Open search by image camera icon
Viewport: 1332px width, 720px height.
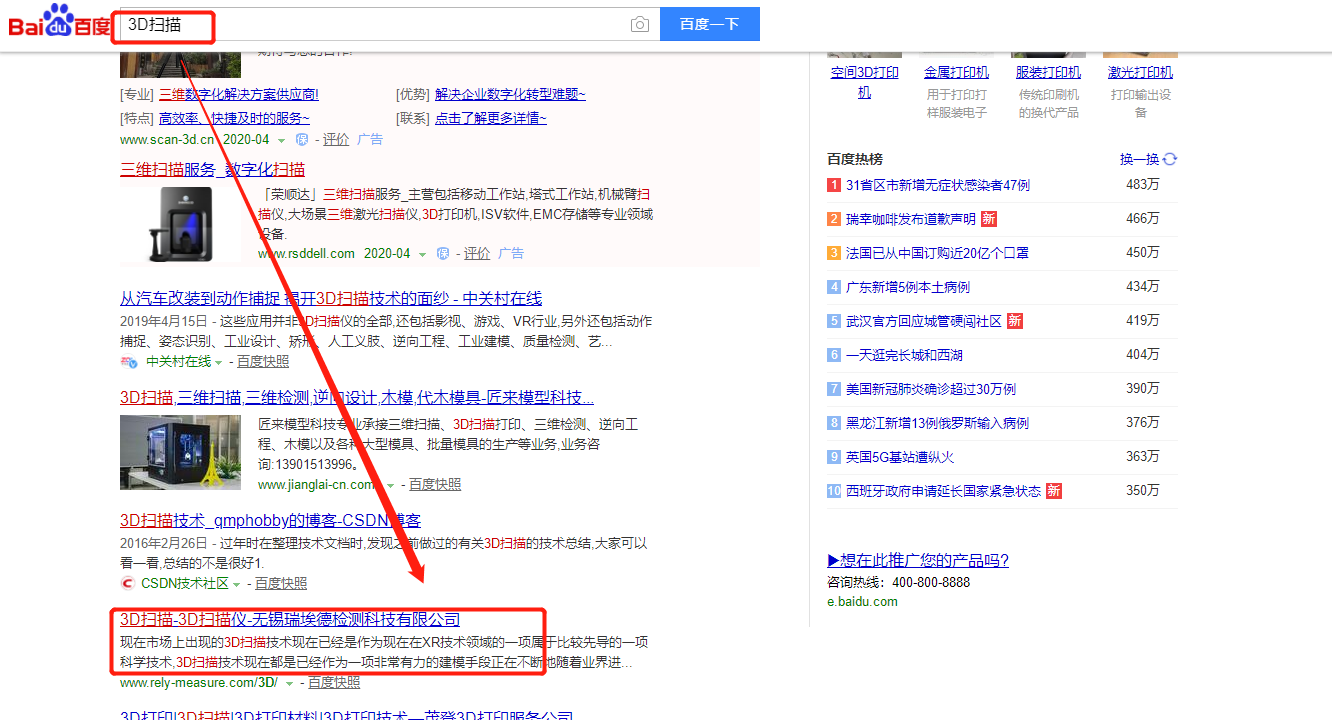click(639, 24)
